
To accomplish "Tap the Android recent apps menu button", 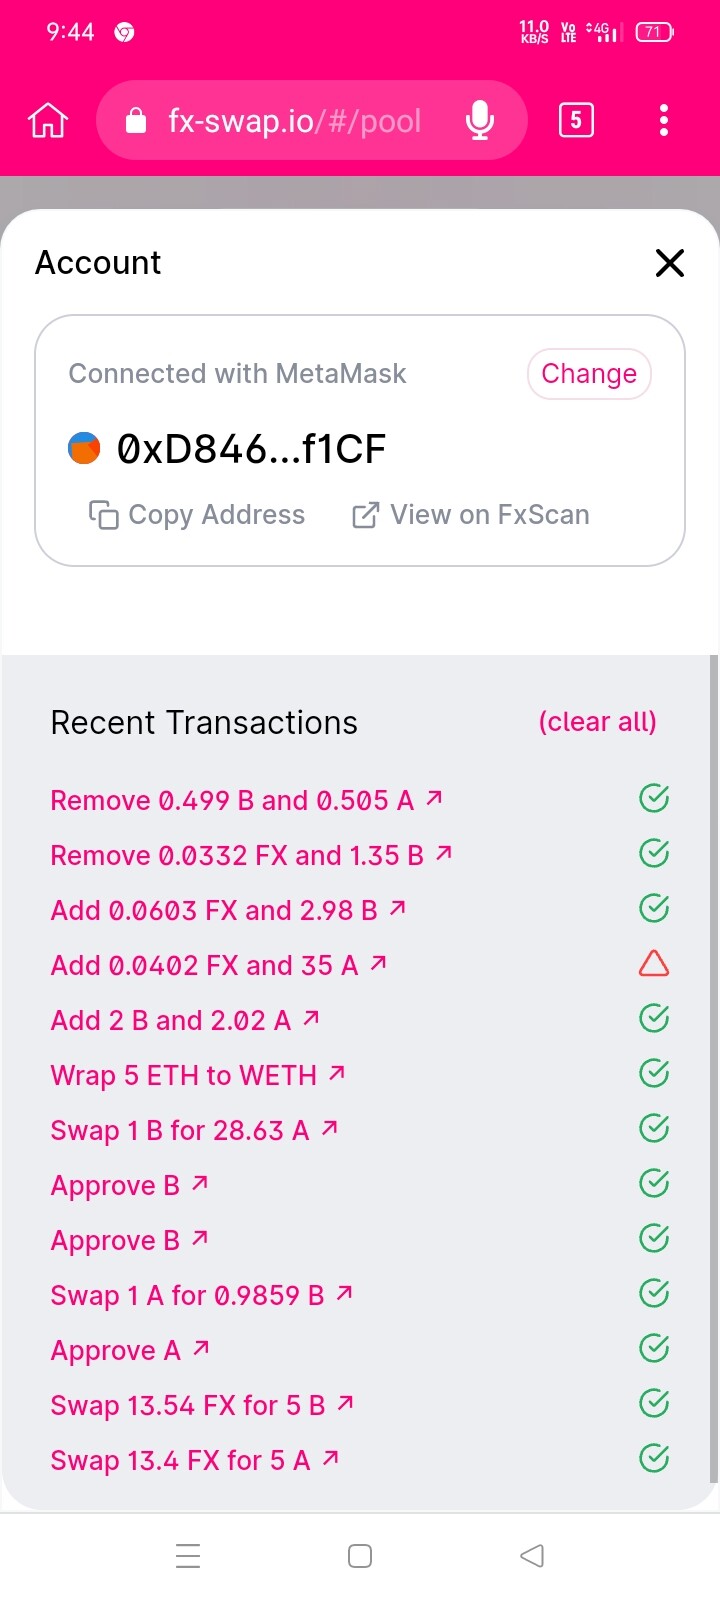I will pos(188,1556).
